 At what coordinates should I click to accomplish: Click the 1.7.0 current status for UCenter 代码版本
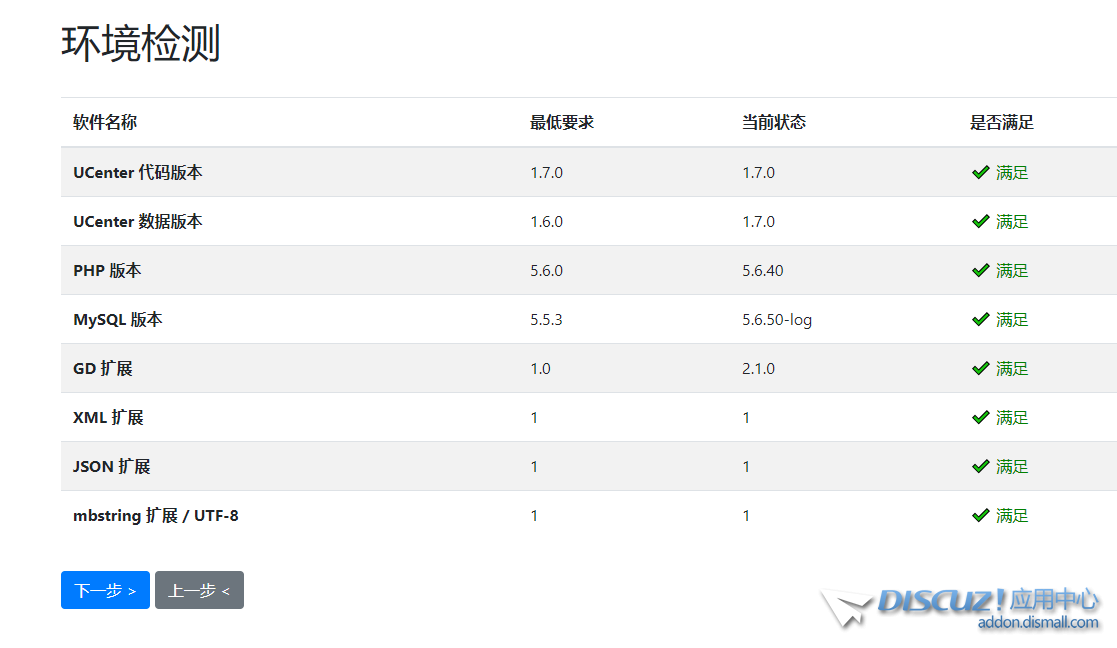tap(759, 172)
